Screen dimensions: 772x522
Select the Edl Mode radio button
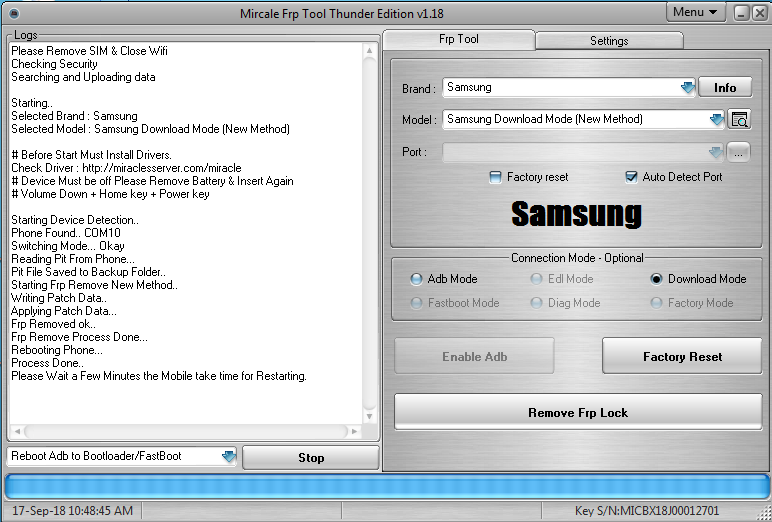[x=536, y=279]
